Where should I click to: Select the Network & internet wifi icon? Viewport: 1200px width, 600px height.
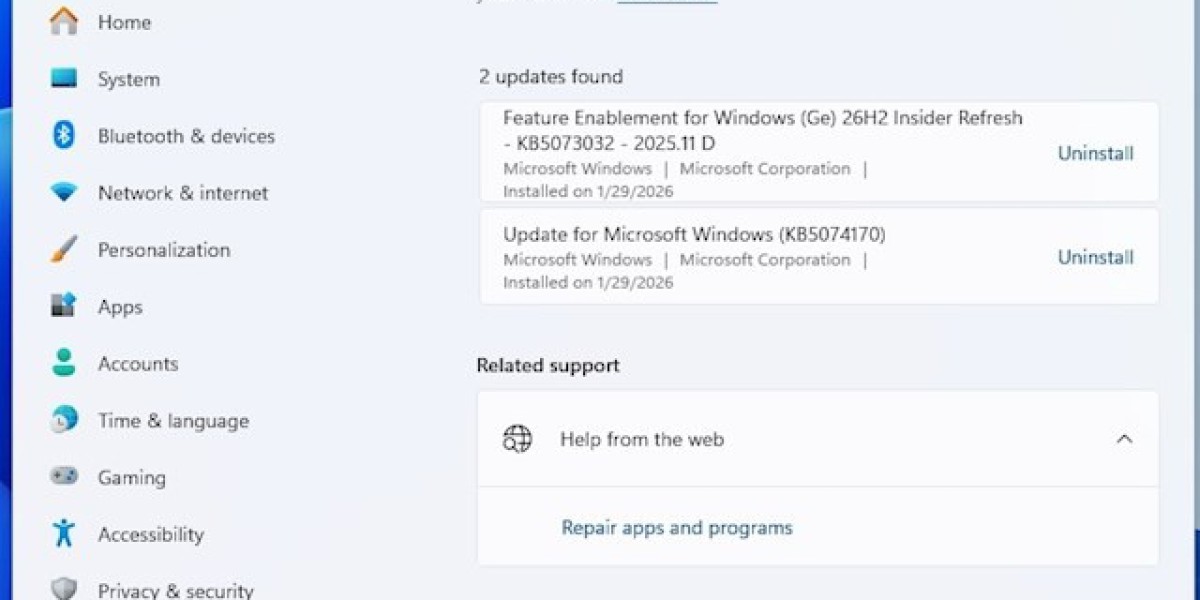pyautogui.click(x=64, y=193)
